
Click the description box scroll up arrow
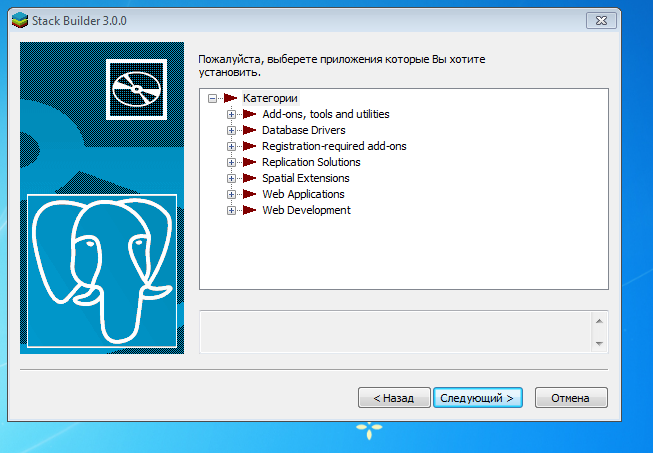click(x=599, y=321)
